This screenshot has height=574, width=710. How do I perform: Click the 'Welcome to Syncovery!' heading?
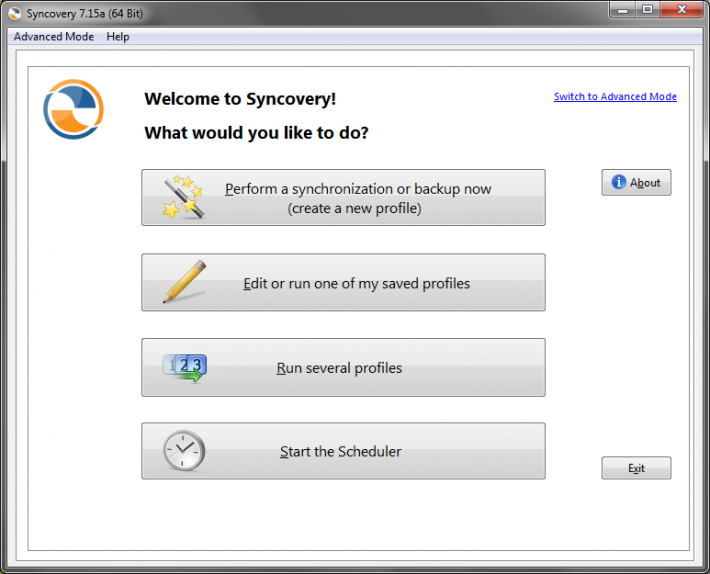[x=240, y=99]
